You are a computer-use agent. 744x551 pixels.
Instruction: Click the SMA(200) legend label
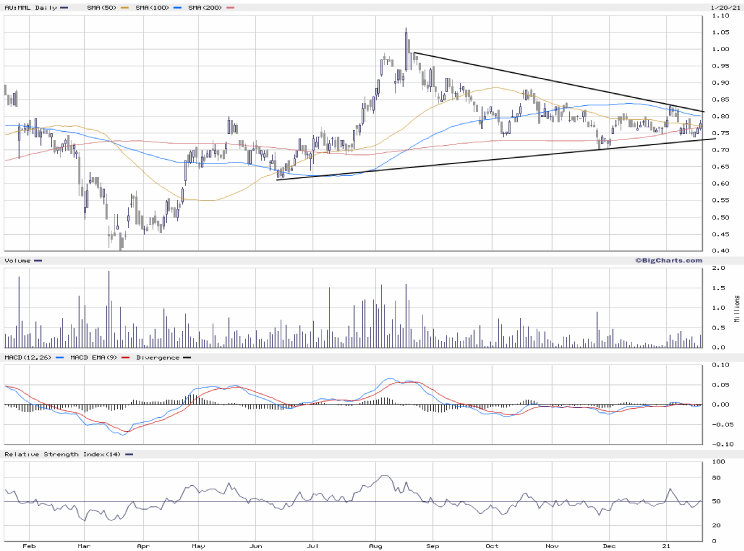(x=205, y=7)
